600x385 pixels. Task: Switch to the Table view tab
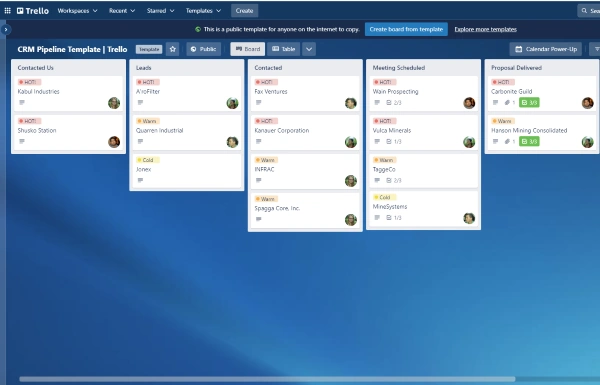coord(284,49)
